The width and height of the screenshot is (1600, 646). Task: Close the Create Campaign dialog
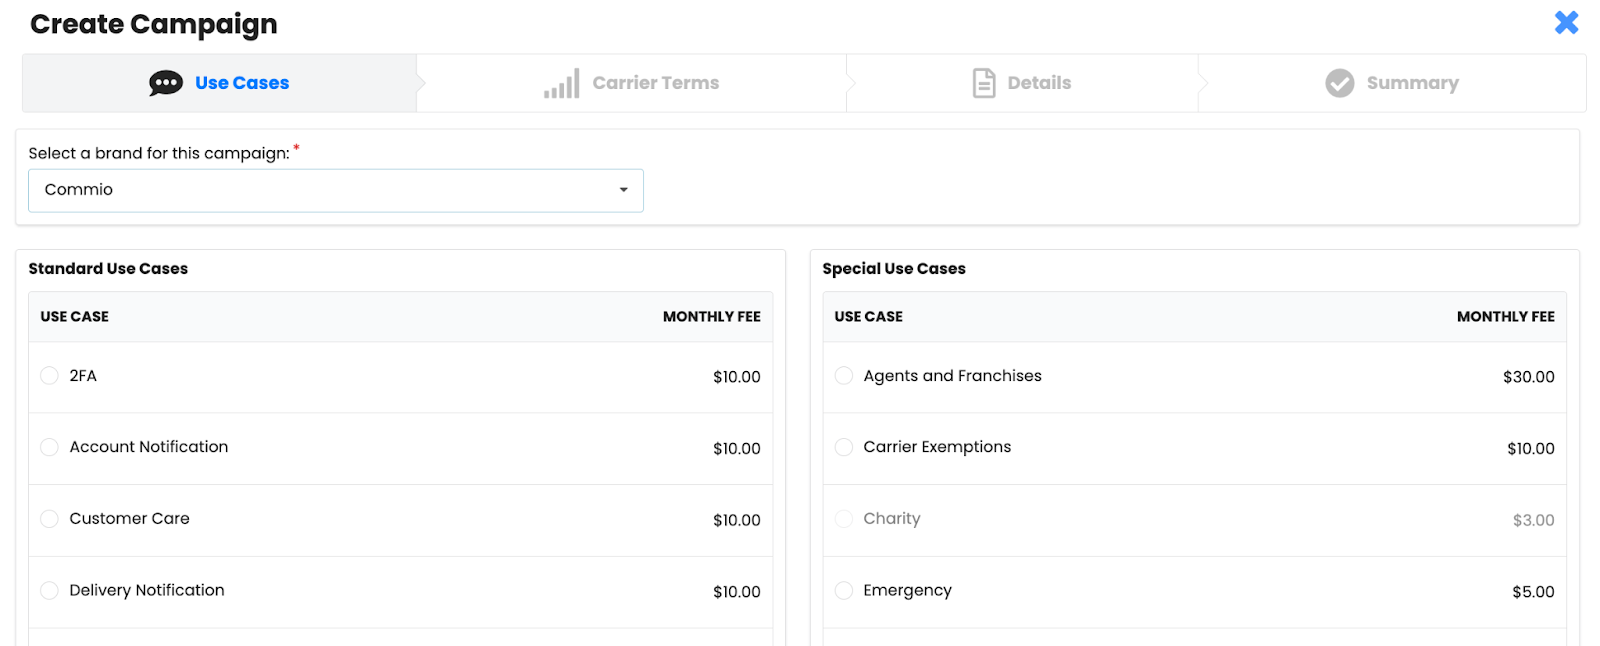[1566, 22]
